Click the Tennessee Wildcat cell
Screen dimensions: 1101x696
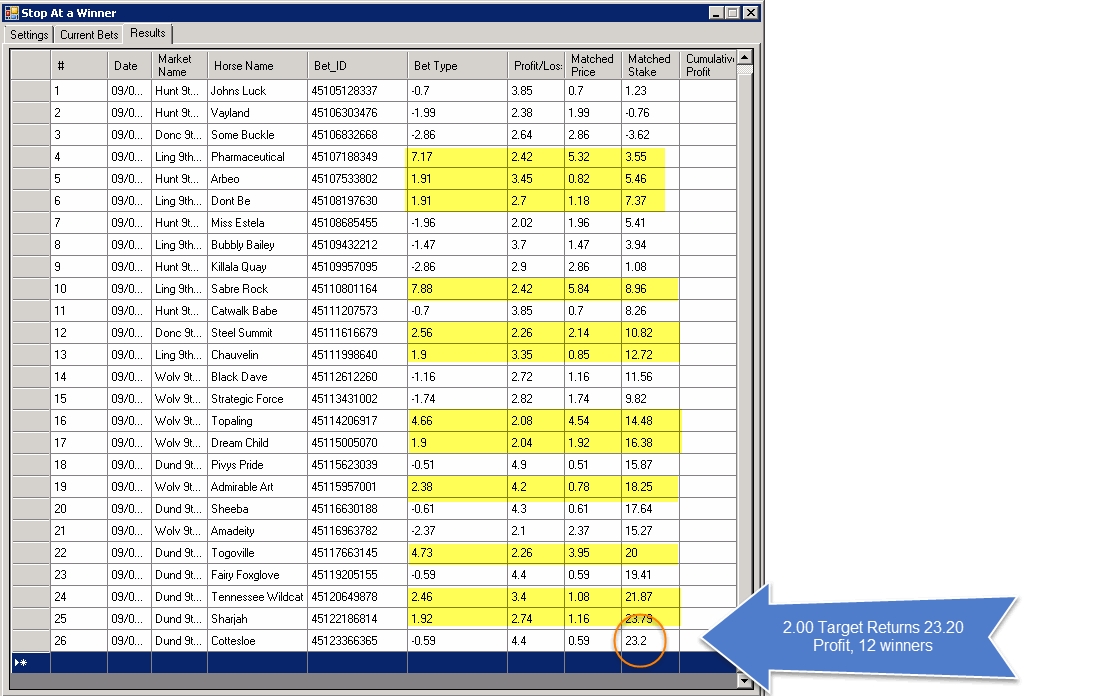[x=256, y=597]
